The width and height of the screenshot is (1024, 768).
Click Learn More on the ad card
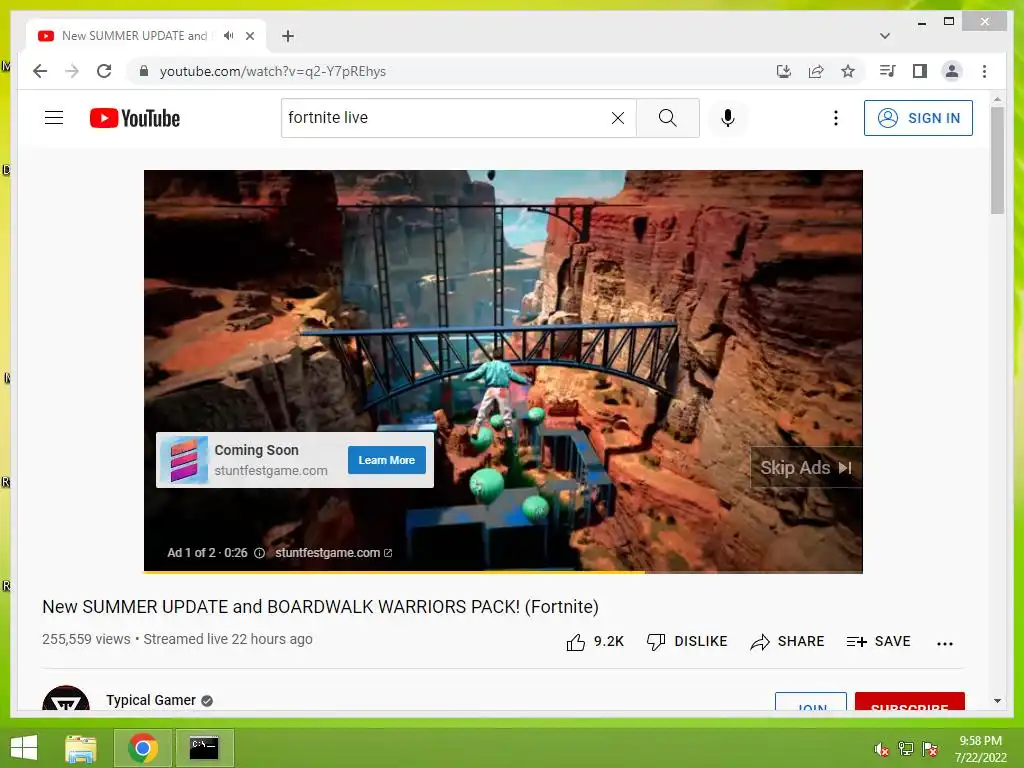[x=387, y=460]
